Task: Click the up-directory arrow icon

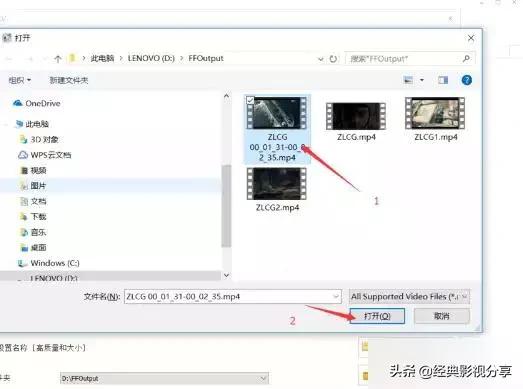Action: pos(58,59)
